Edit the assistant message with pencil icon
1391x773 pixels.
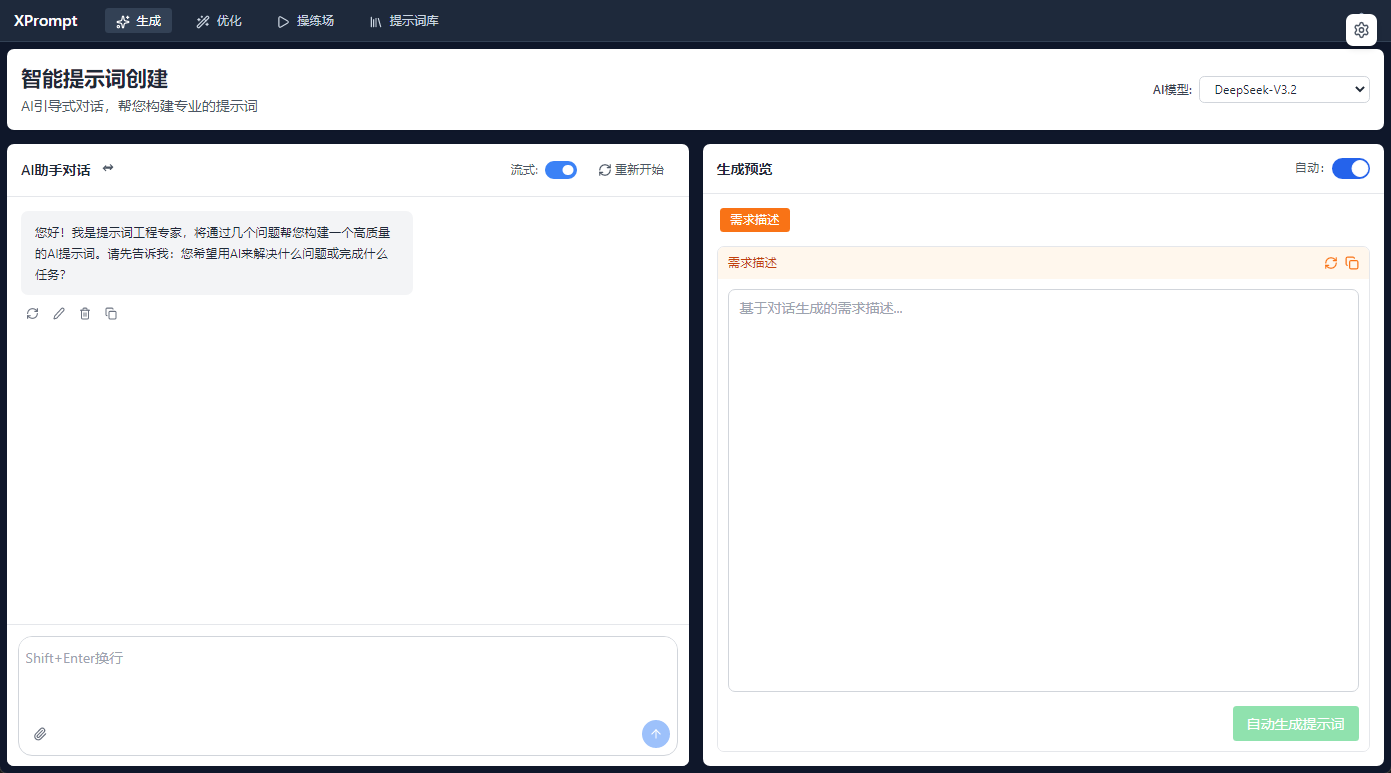tap(59, 314)
